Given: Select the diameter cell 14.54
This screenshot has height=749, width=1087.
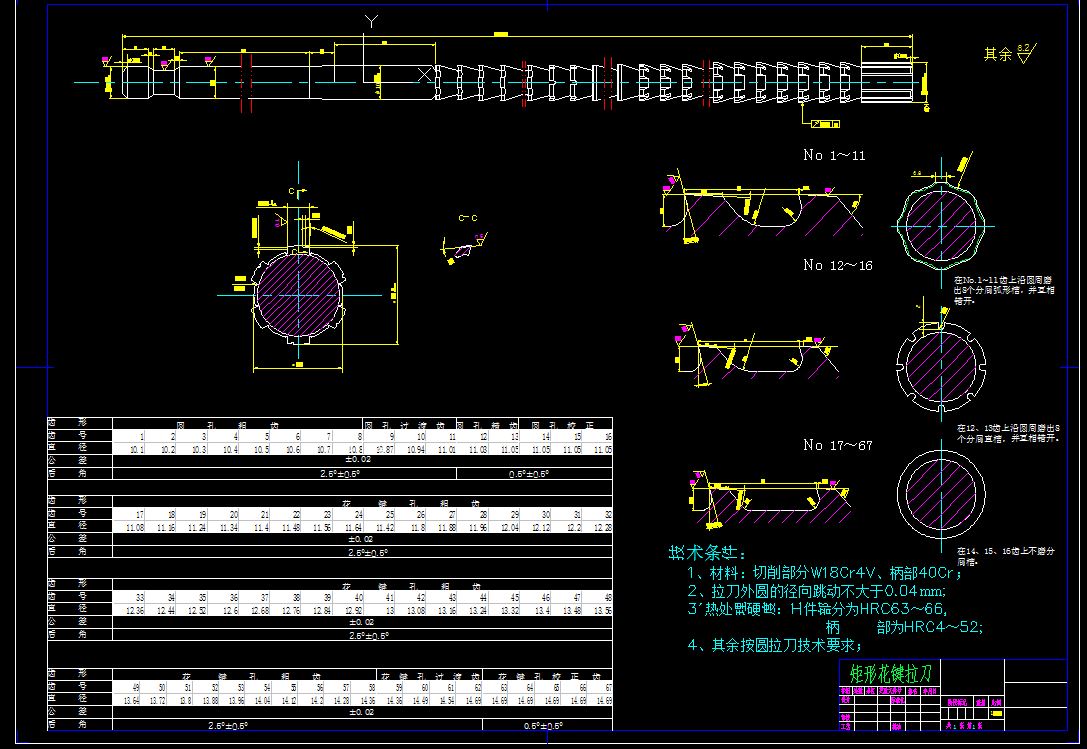Looking at the screenshot, I should tap(446, 701).
